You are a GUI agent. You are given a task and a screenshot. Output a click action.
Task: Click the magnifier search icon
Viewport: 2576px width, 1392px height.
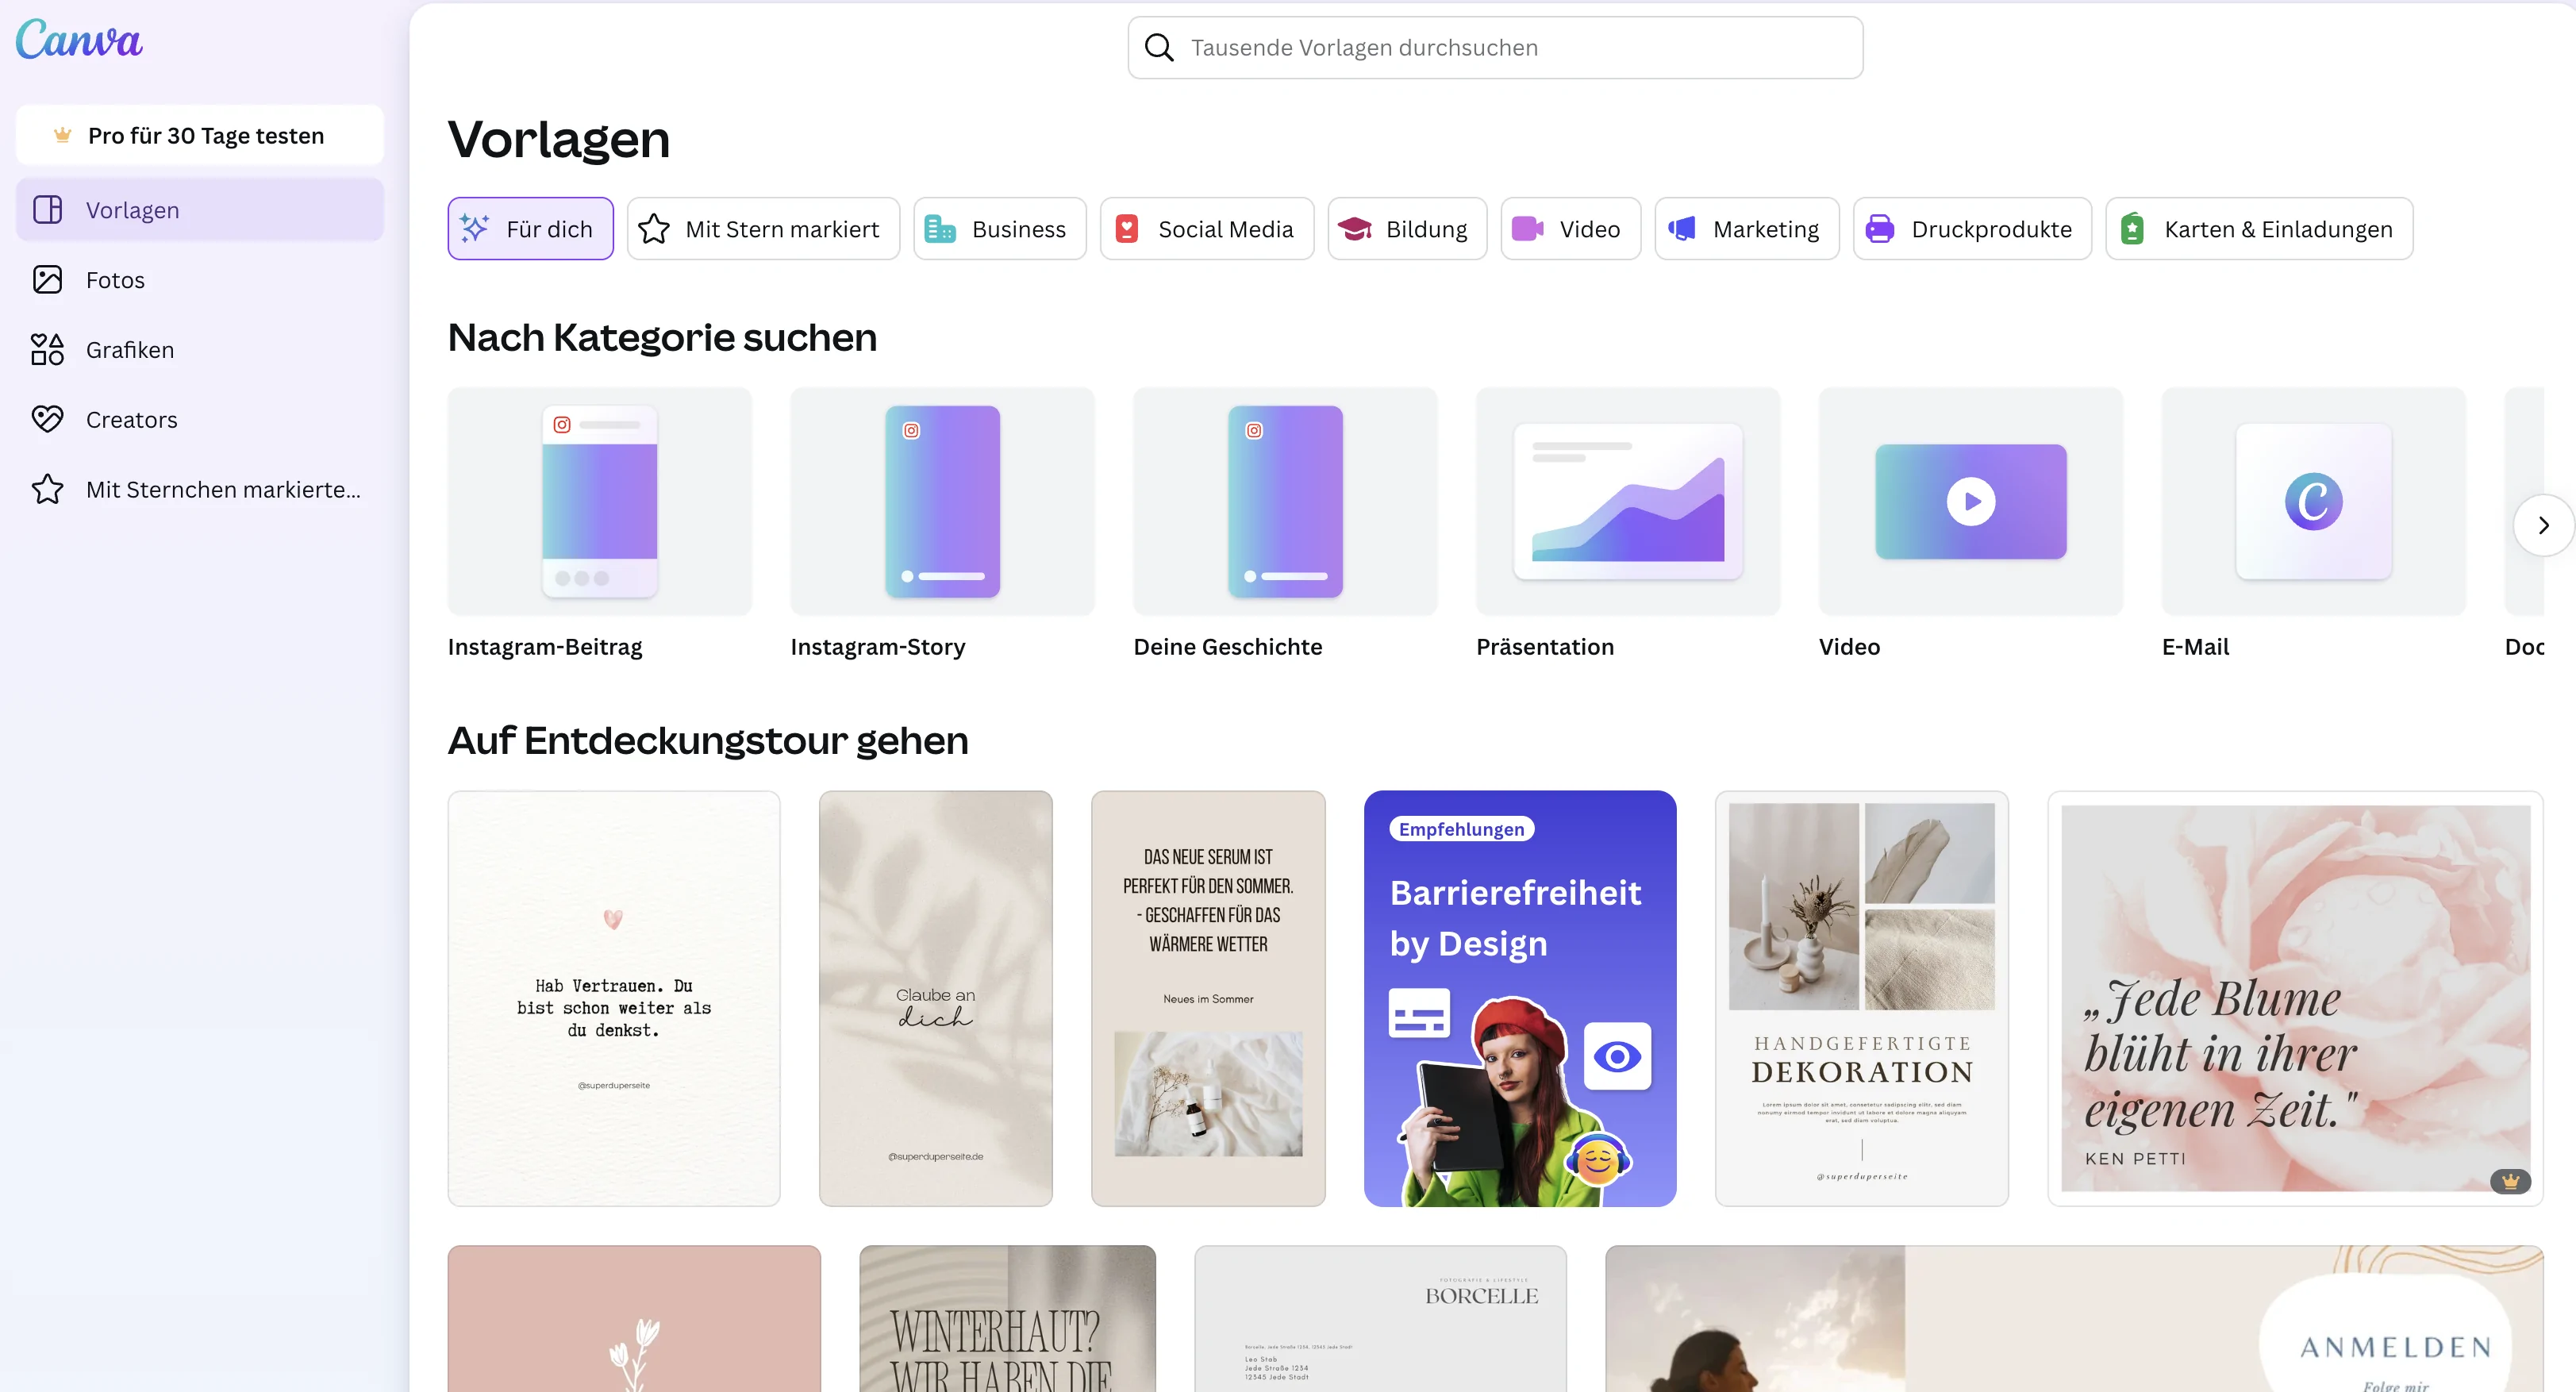coord(1158,48)
